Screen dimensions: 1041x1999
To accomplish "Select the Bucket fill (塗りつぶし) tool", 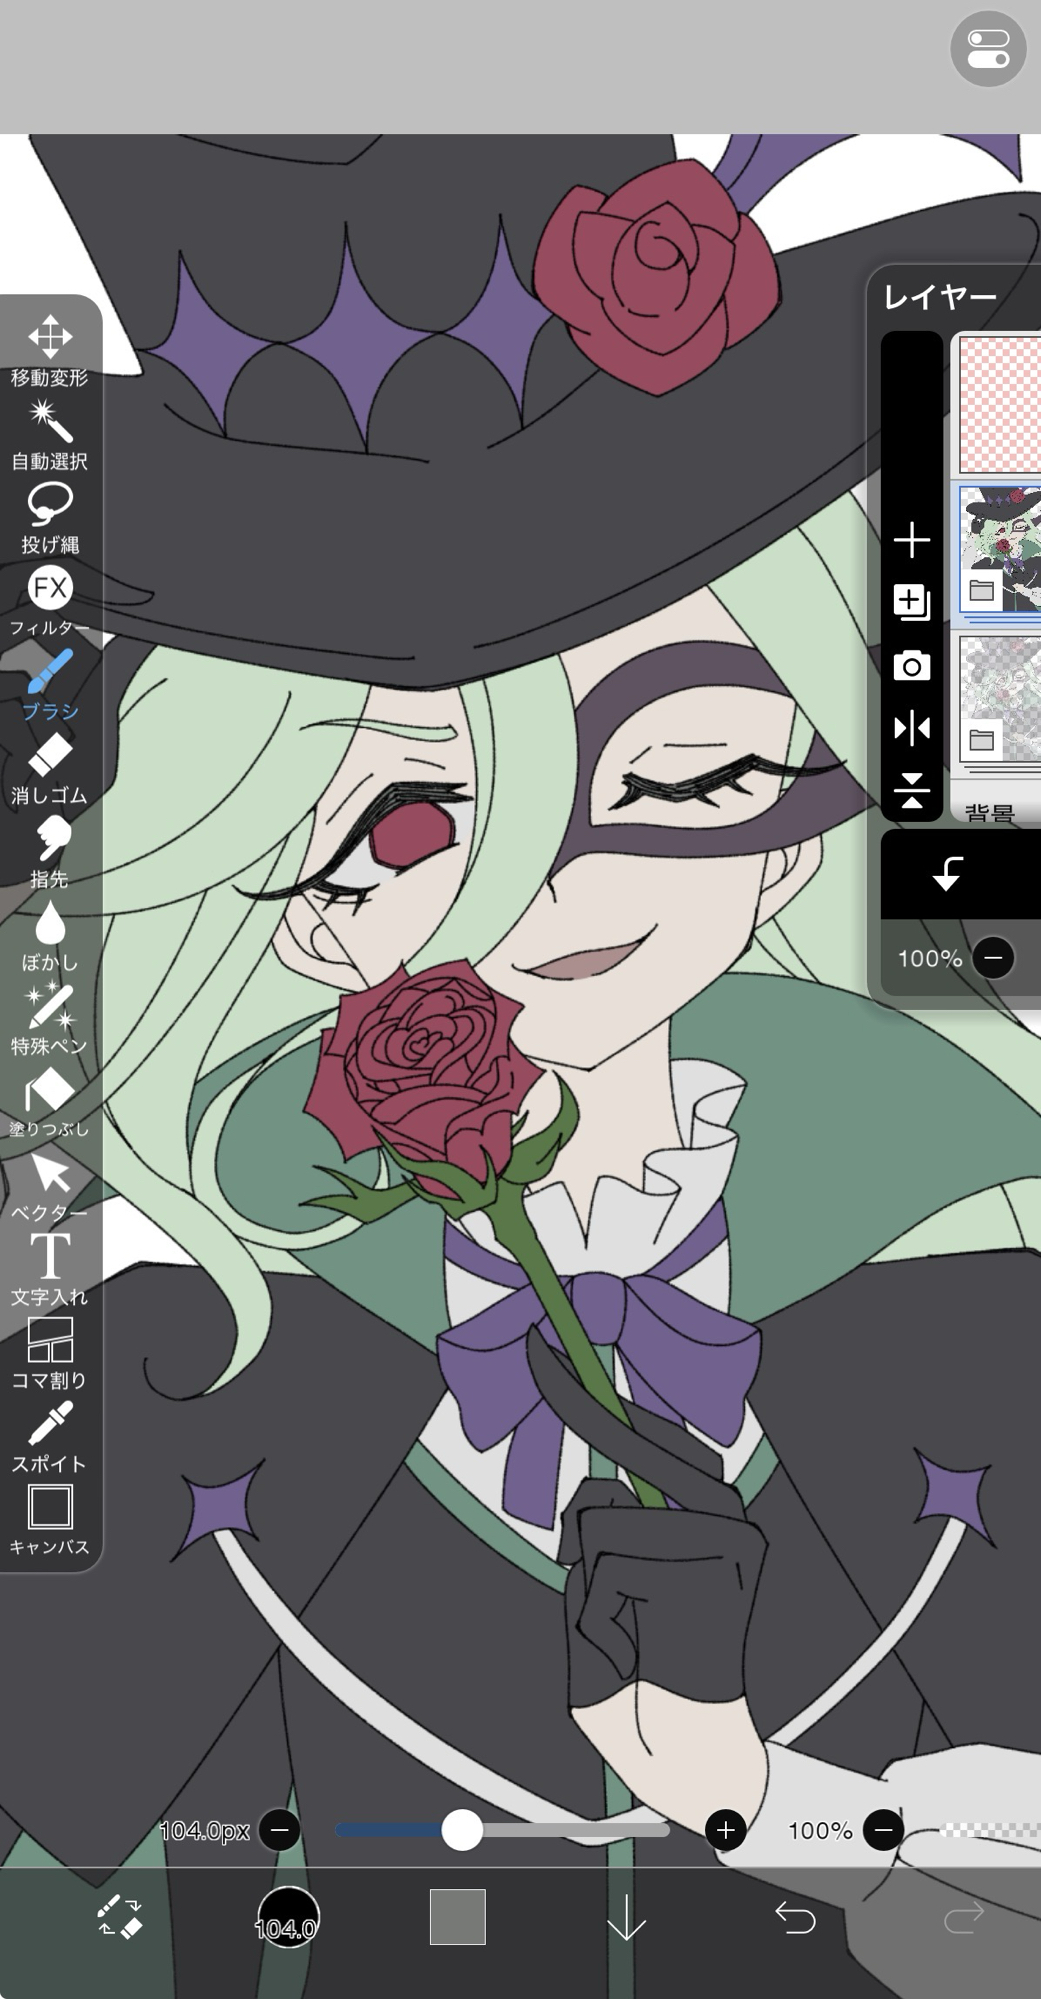I will point(49,1102).
